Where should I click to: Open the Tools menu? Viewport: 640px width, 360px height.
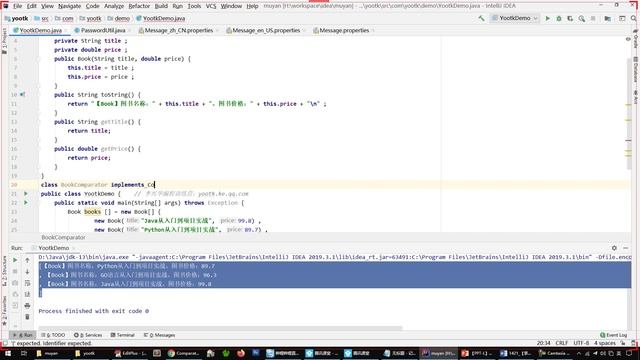194,6
